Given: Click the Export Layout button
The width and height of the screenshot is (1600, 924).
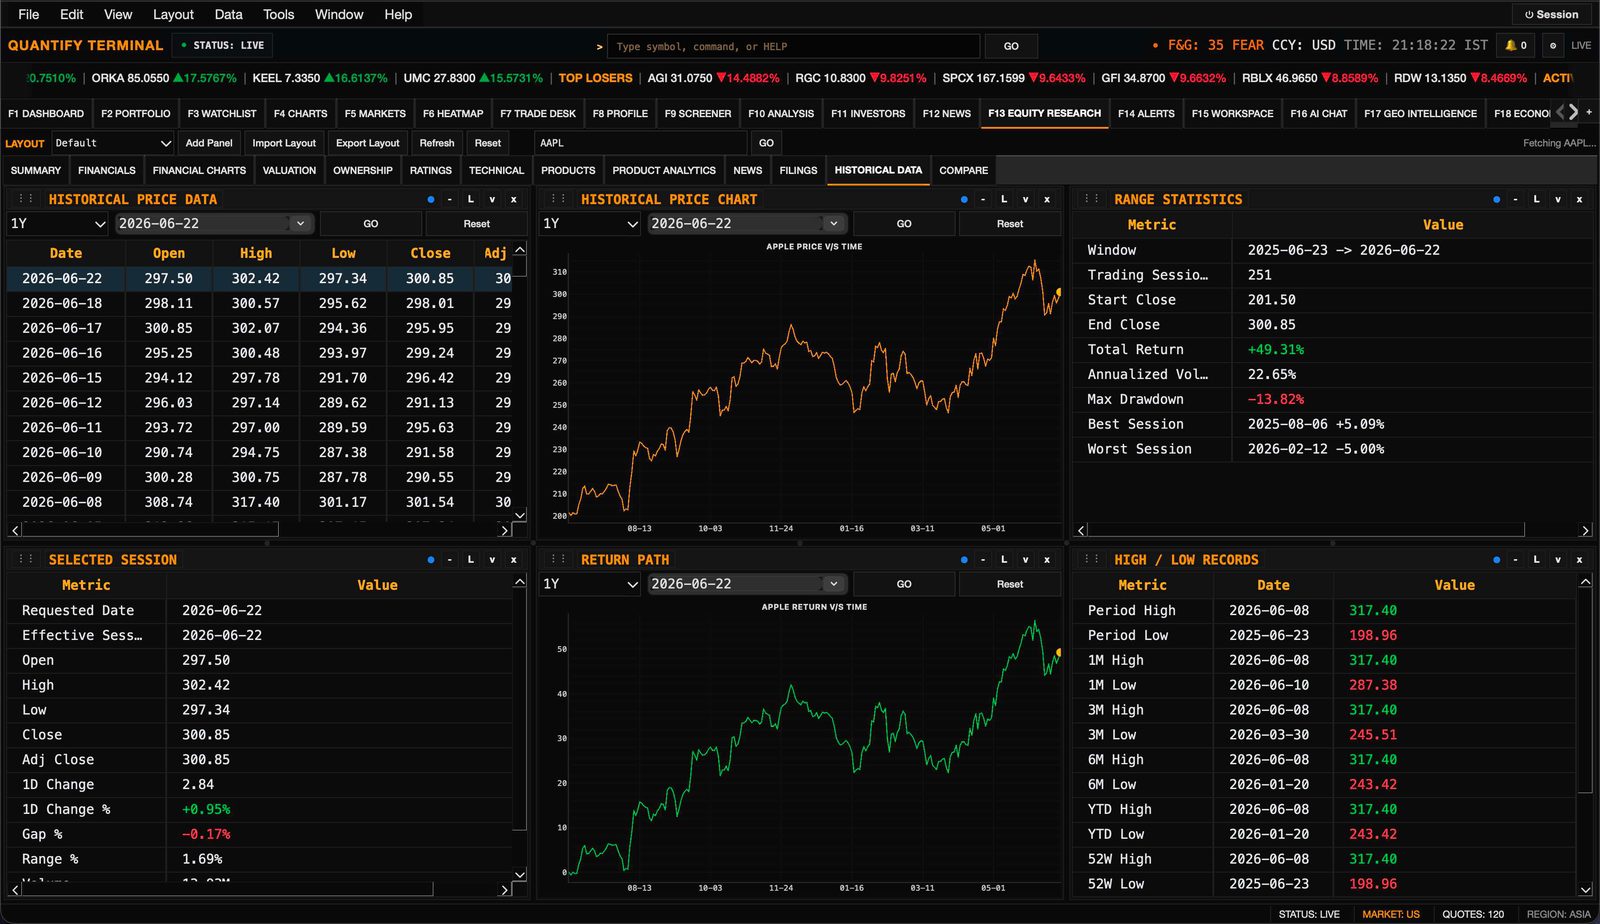Looking at the screenshot, I should (367, 143).
